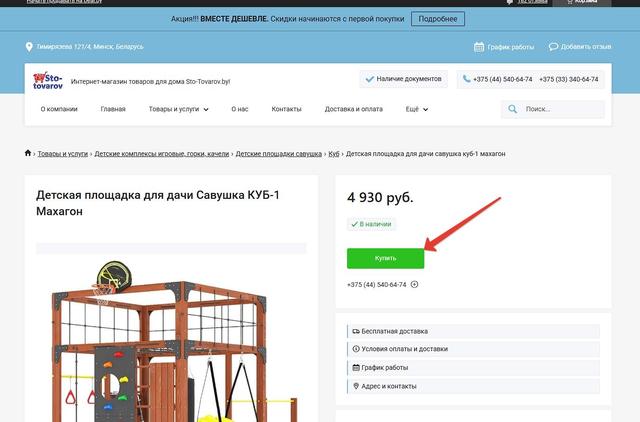Click calendar icon in График работы sidebar row

[x=356, y=367]
